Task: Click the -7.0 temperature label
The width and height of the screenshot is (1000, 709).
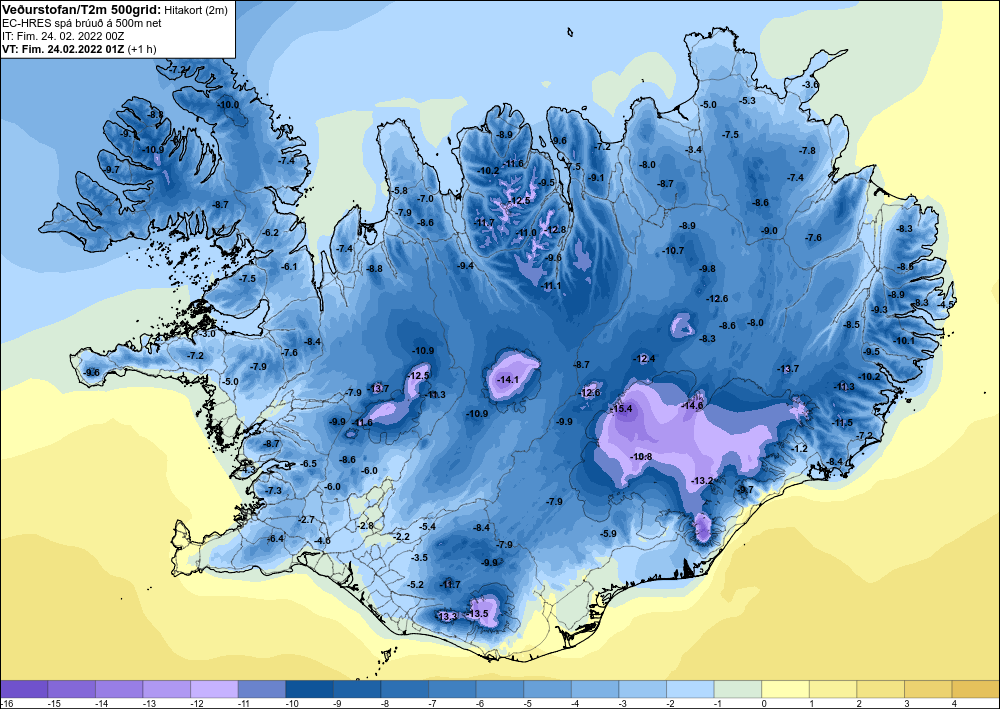Action: pos(425,199)
